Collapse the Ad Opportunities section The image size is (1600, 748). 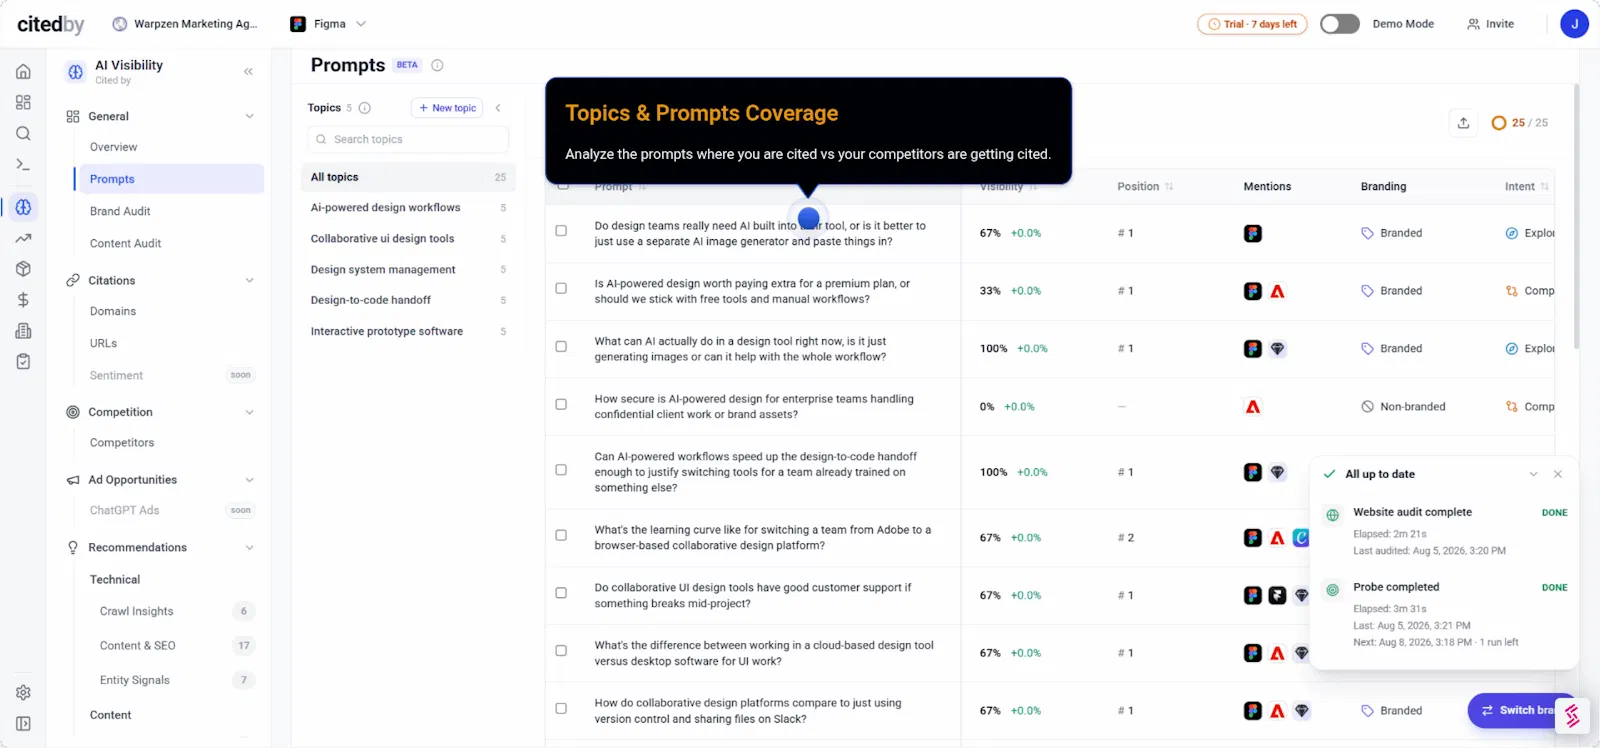tap(249, 480)
